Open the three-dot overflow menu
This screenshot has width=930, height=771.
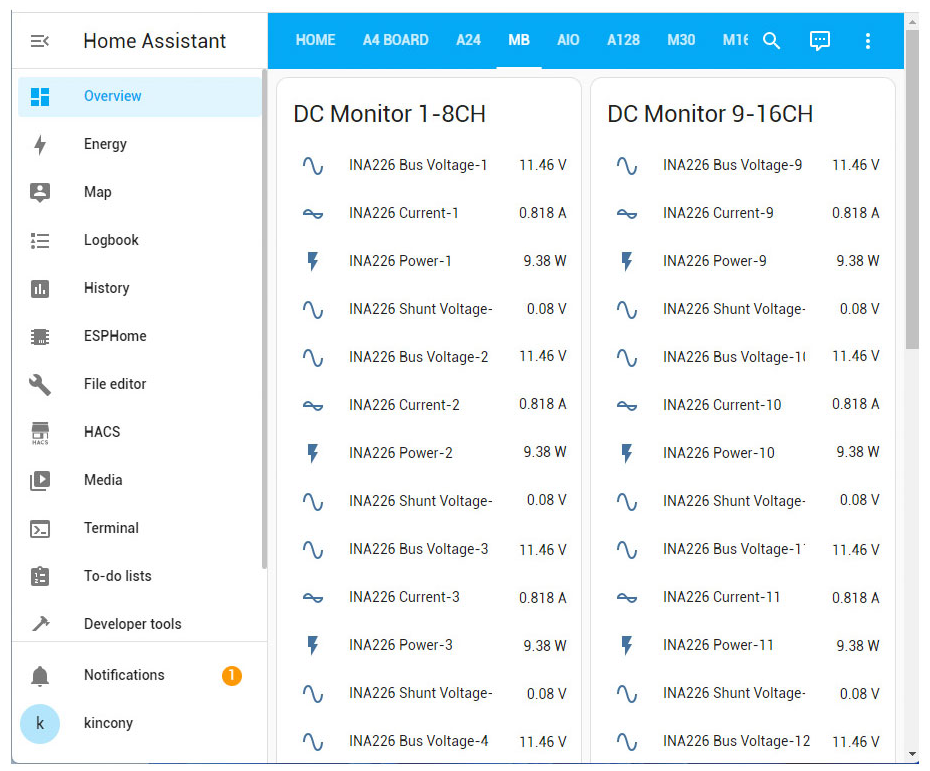pos(867,41)
